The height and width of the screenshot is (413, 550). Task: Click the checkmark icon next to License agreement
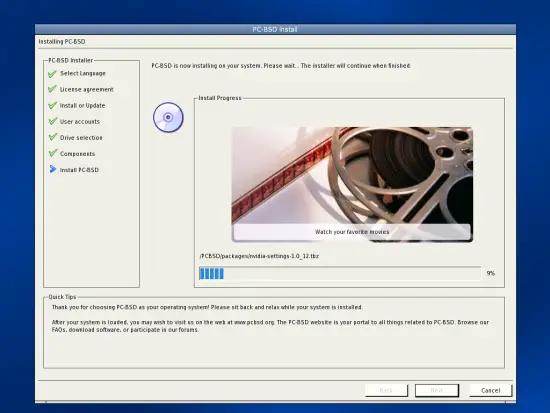point(52,89)
